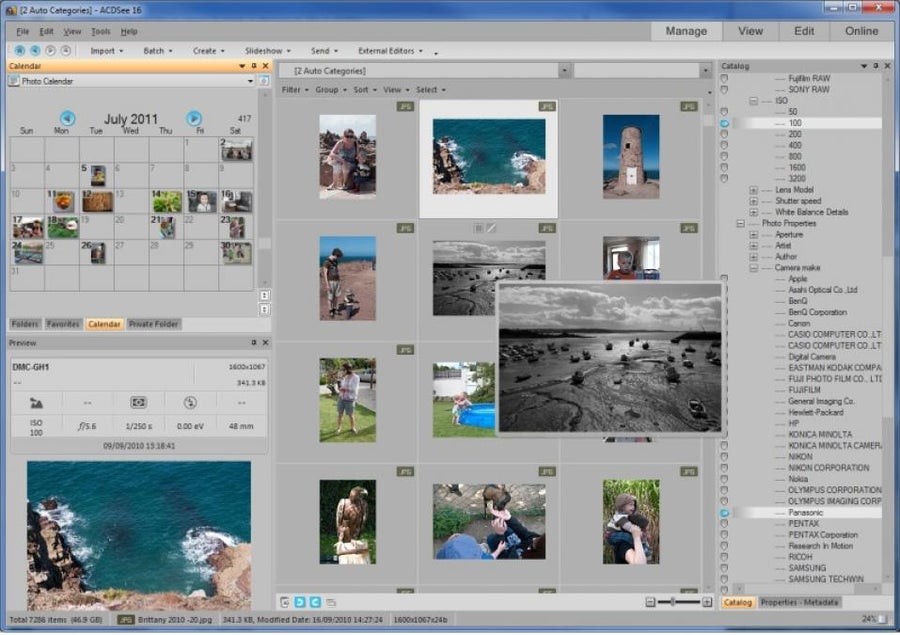The width and height of the screenshot is (900, 635).
Task: Go to next month in calendar
Action: 194,118
